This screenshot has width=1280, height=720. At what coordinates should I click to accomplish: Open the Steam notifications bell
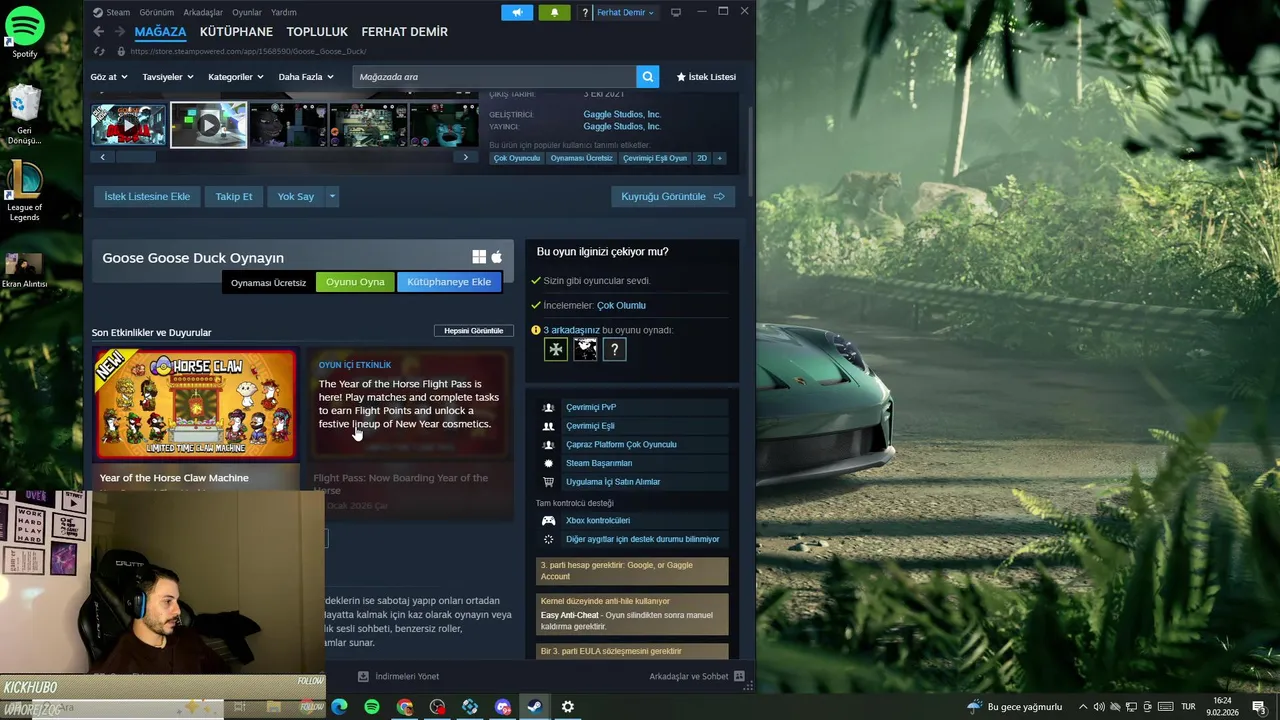coord(555,12)
